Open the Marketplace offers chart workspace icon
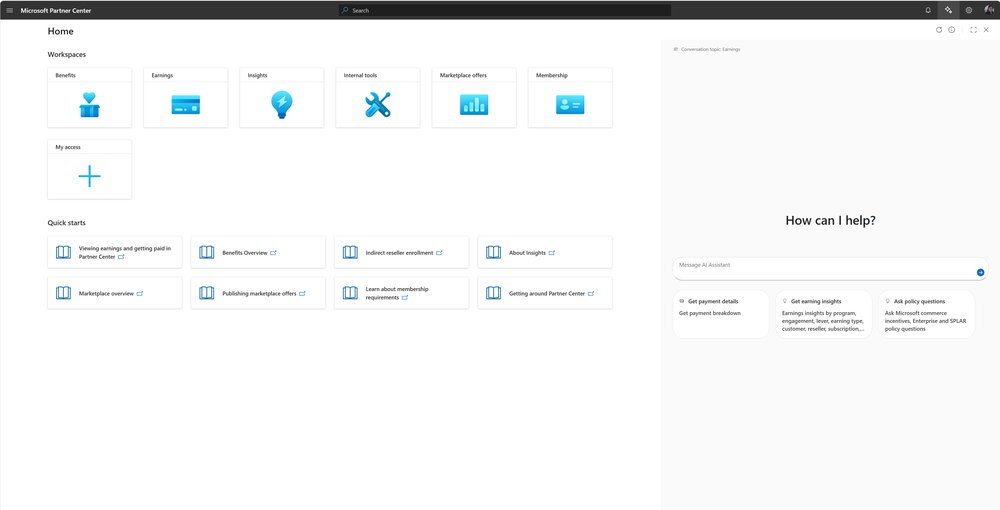Screen dimensions: 1000x510 [x=474, y=105]
